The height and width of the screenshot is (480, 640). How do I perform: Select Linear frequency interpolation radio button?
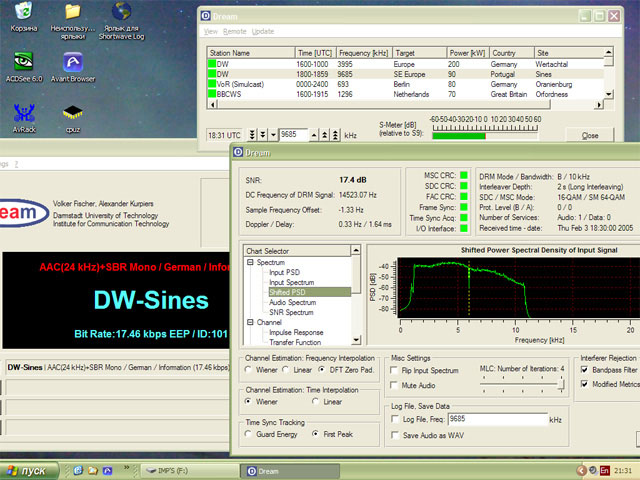pos(286,369)
